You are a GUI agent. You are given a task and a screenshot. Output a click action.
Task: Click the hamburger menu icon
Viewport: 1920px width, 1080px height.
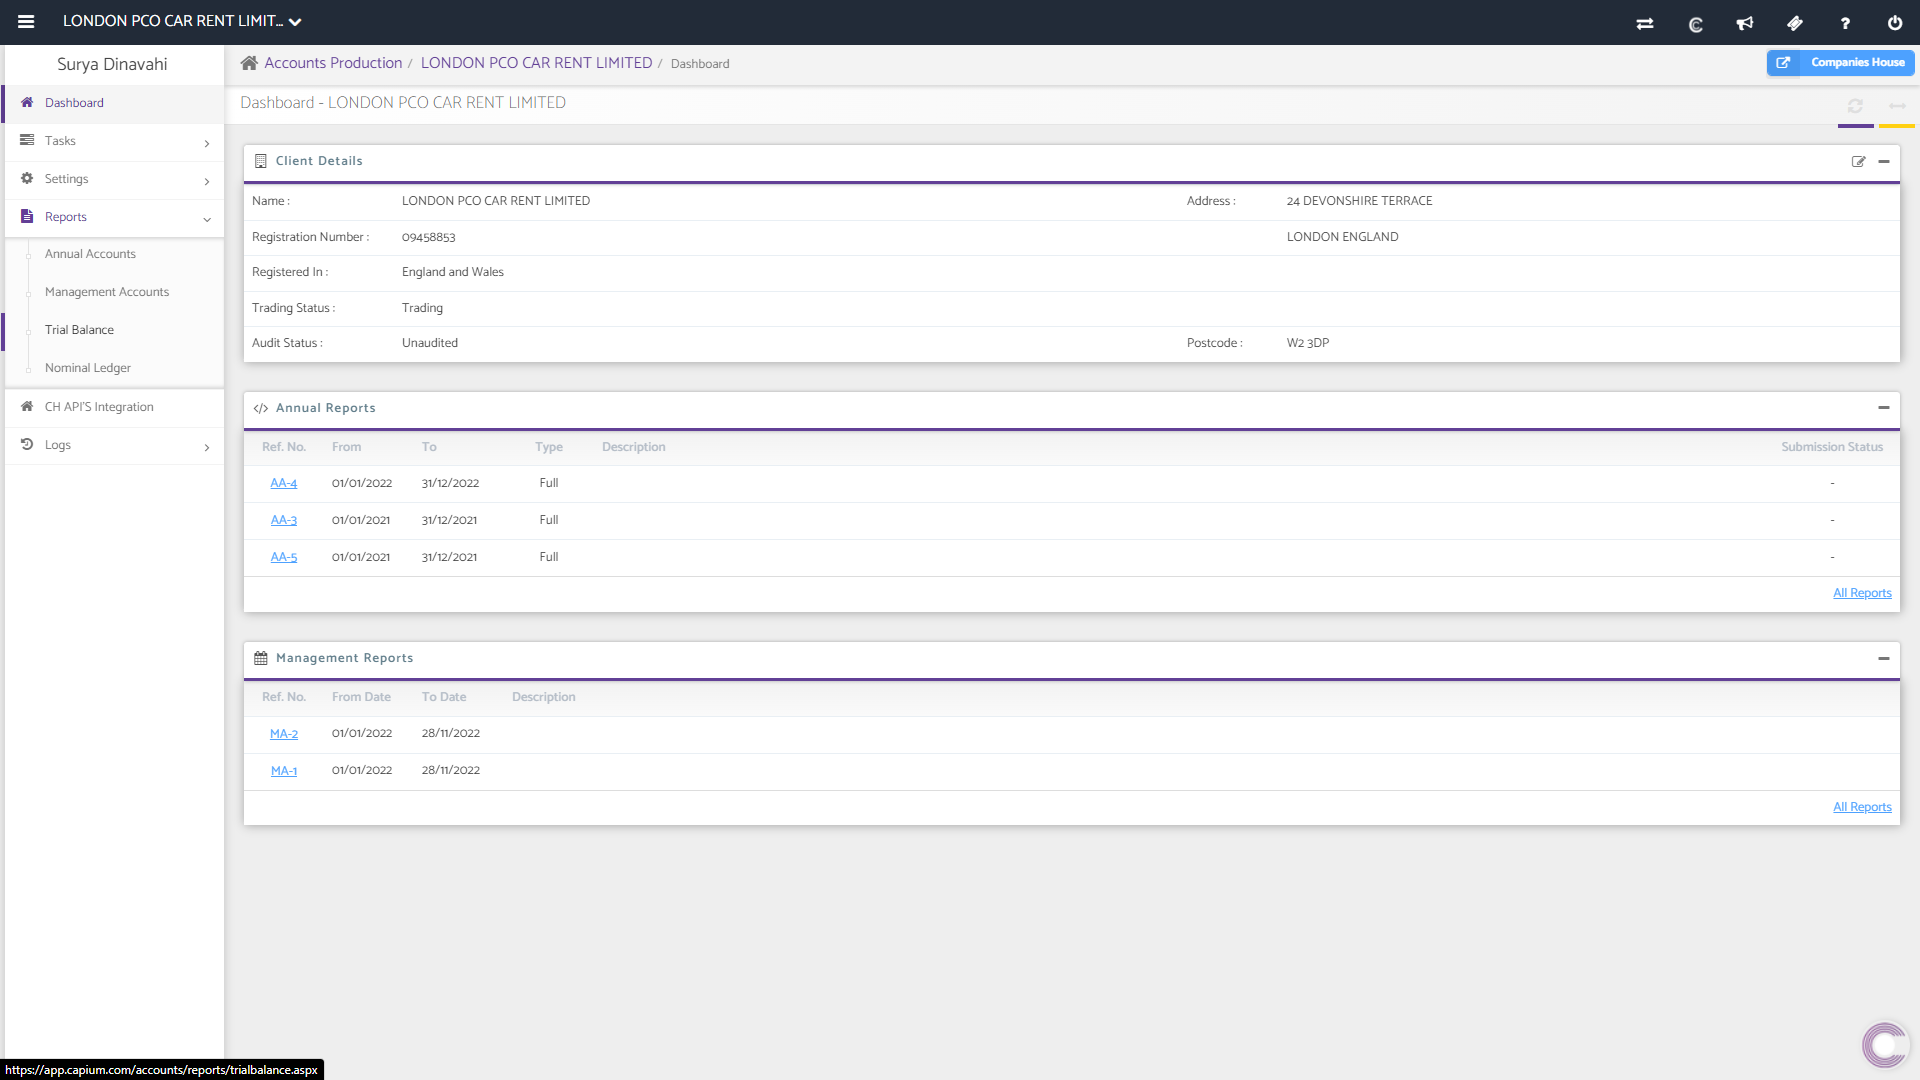pyautogui.click(x=26, y=21)
